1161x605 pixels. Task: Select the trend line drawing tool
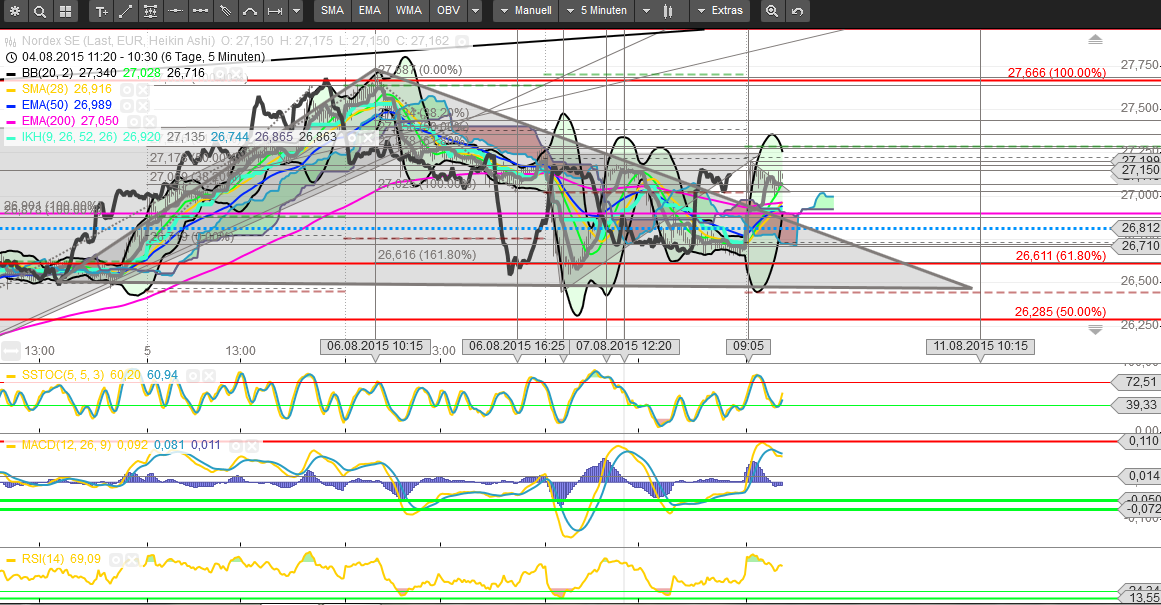pos(126,12)
